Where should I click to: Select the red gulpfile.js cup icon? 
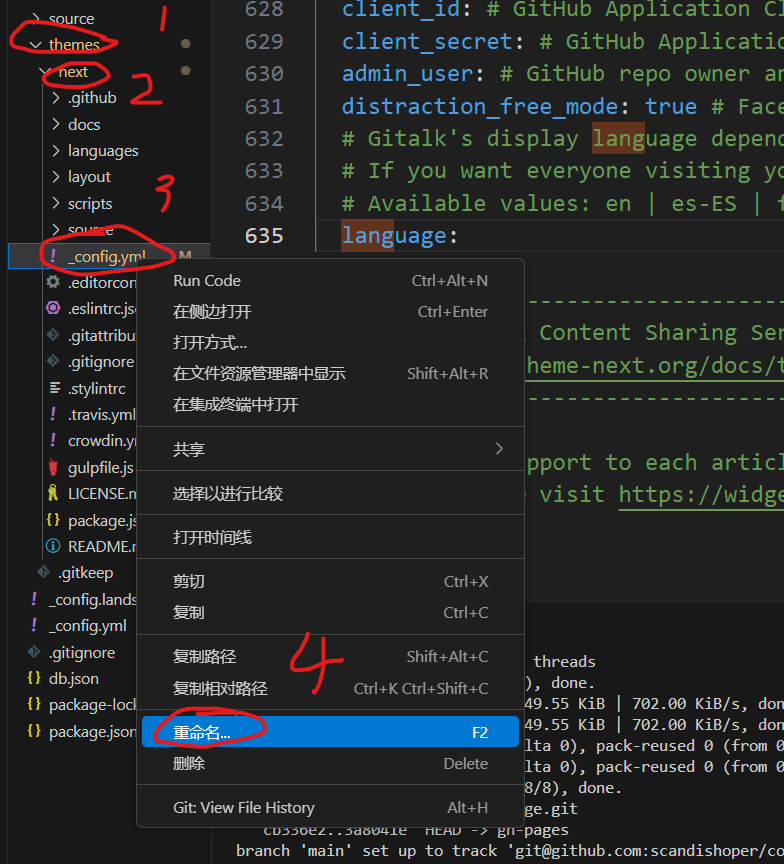click(53, 467)
